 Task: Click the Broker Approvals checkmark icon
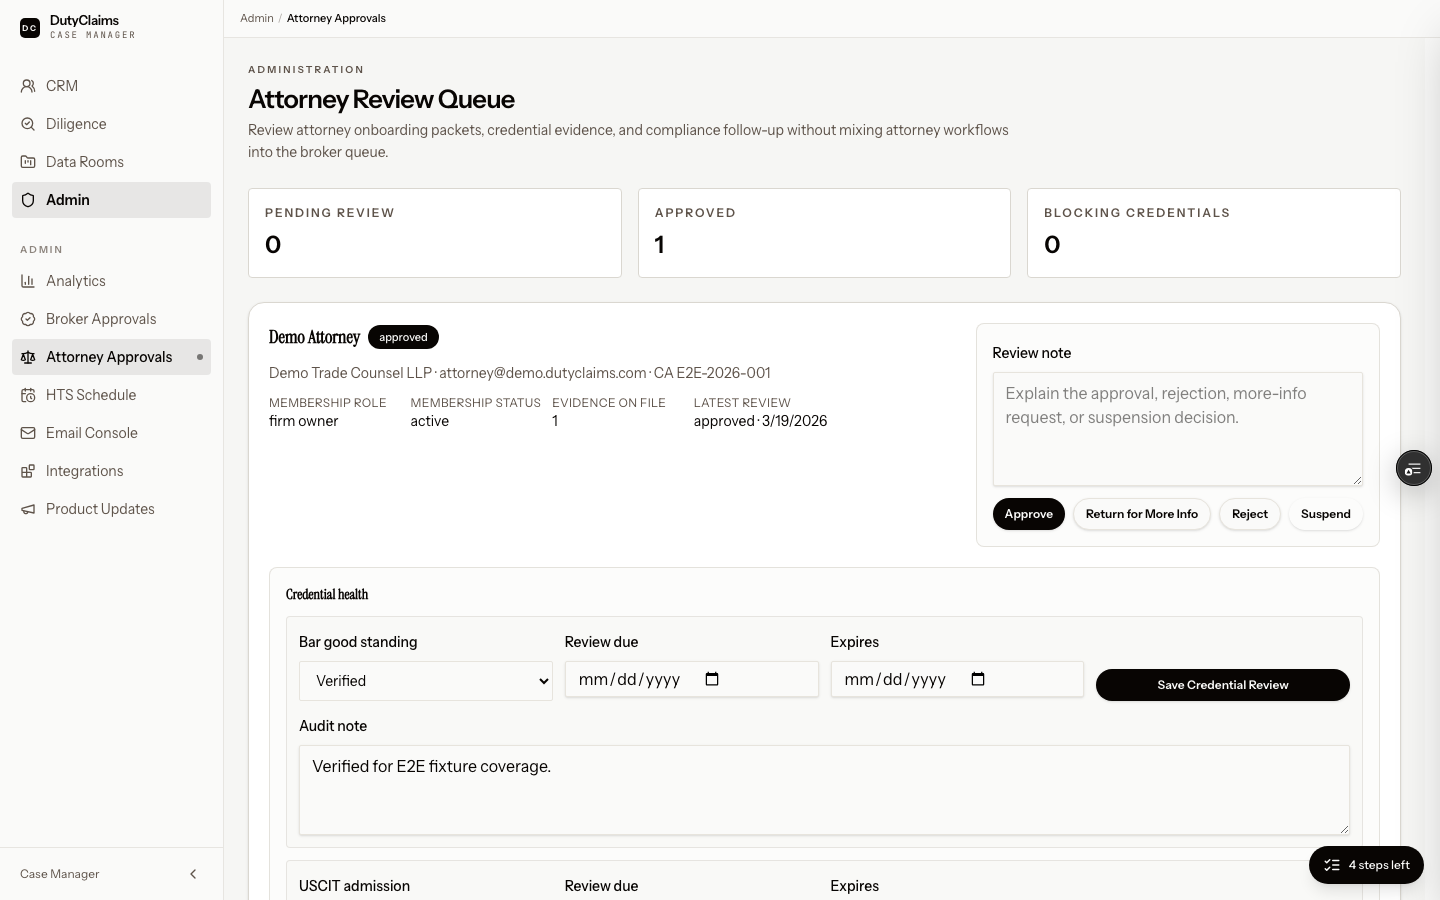tap(28, 319)
